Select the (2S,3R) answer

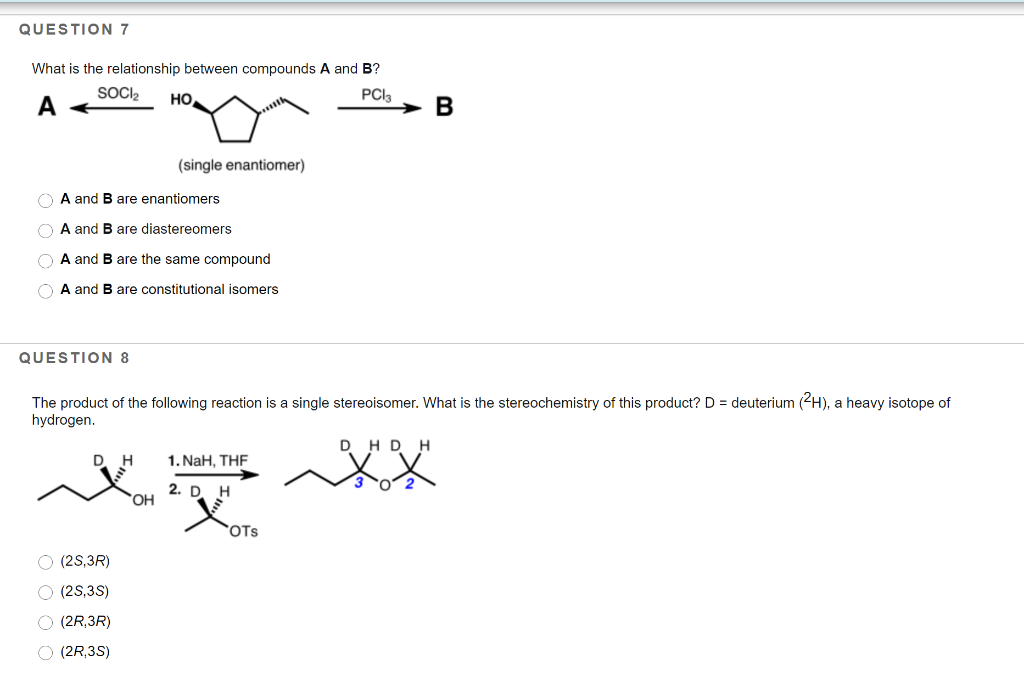[x=45, y=562]
